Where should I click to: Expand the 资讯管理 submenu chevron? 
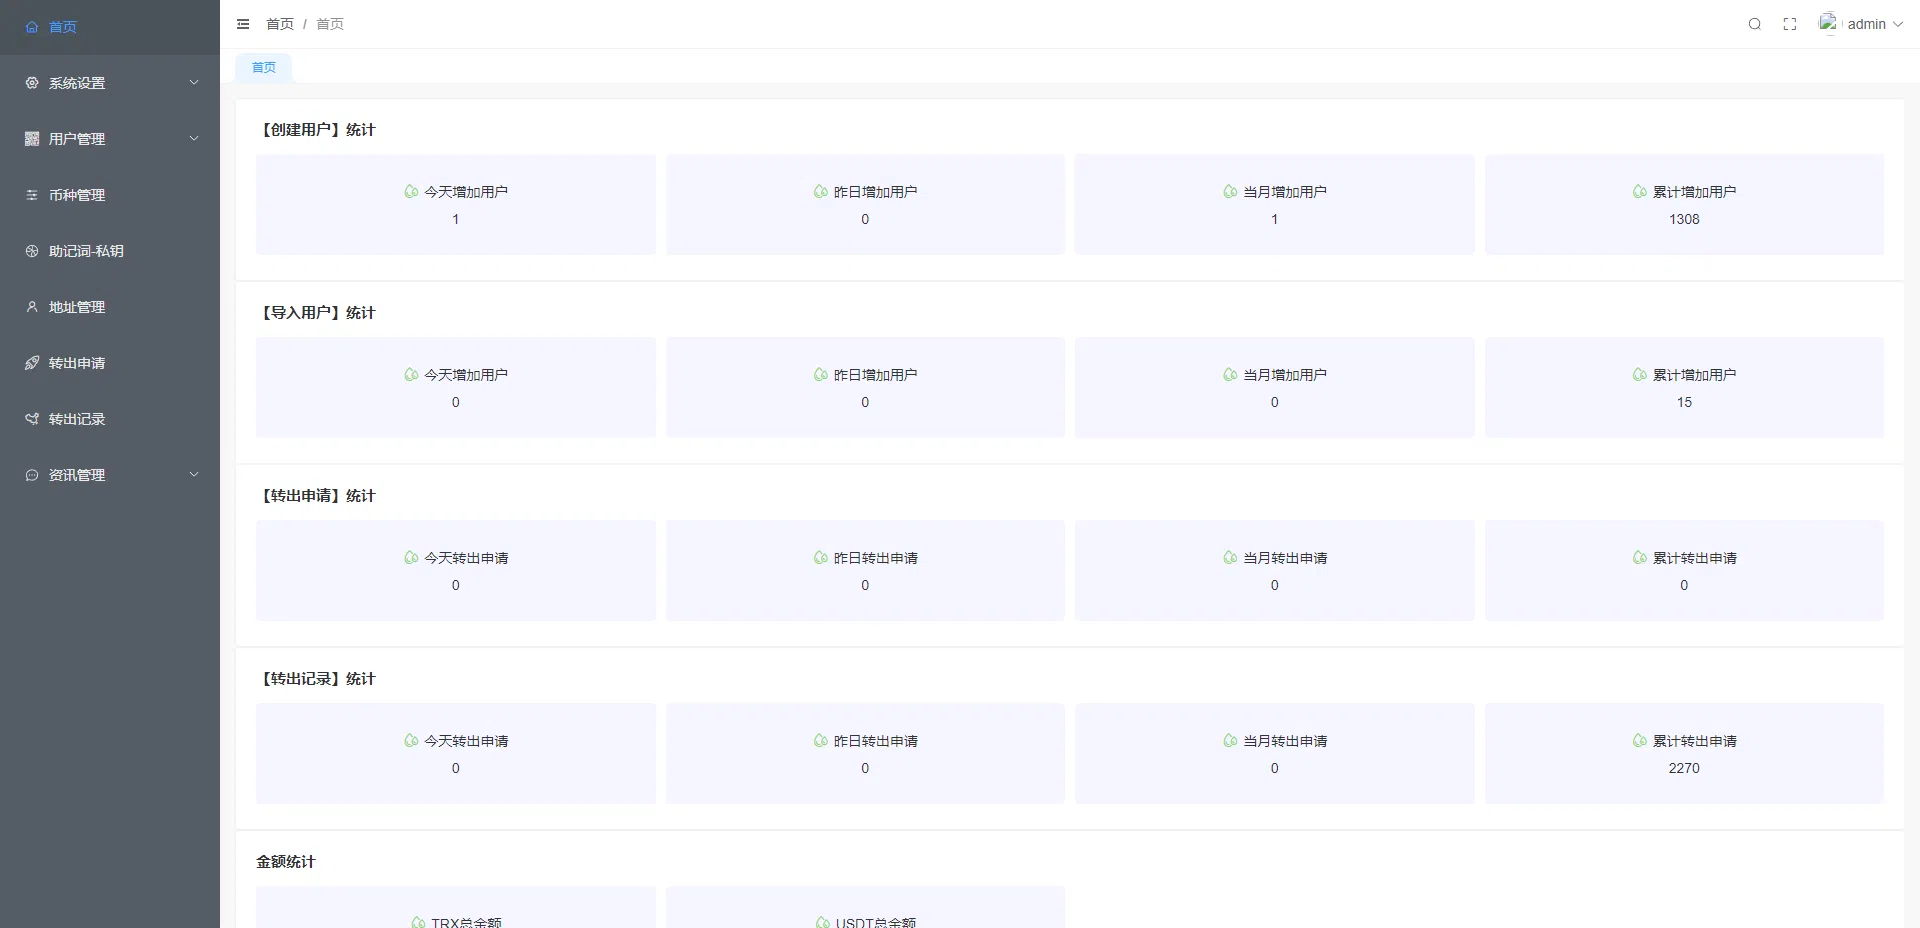tap(194, 475)
